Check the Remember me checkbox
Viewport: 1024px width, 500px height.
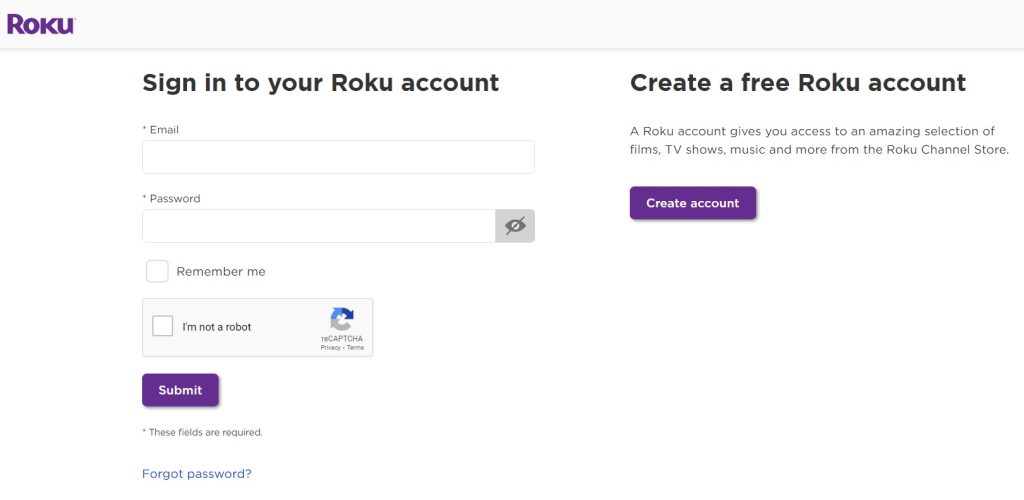click(157, 272)
